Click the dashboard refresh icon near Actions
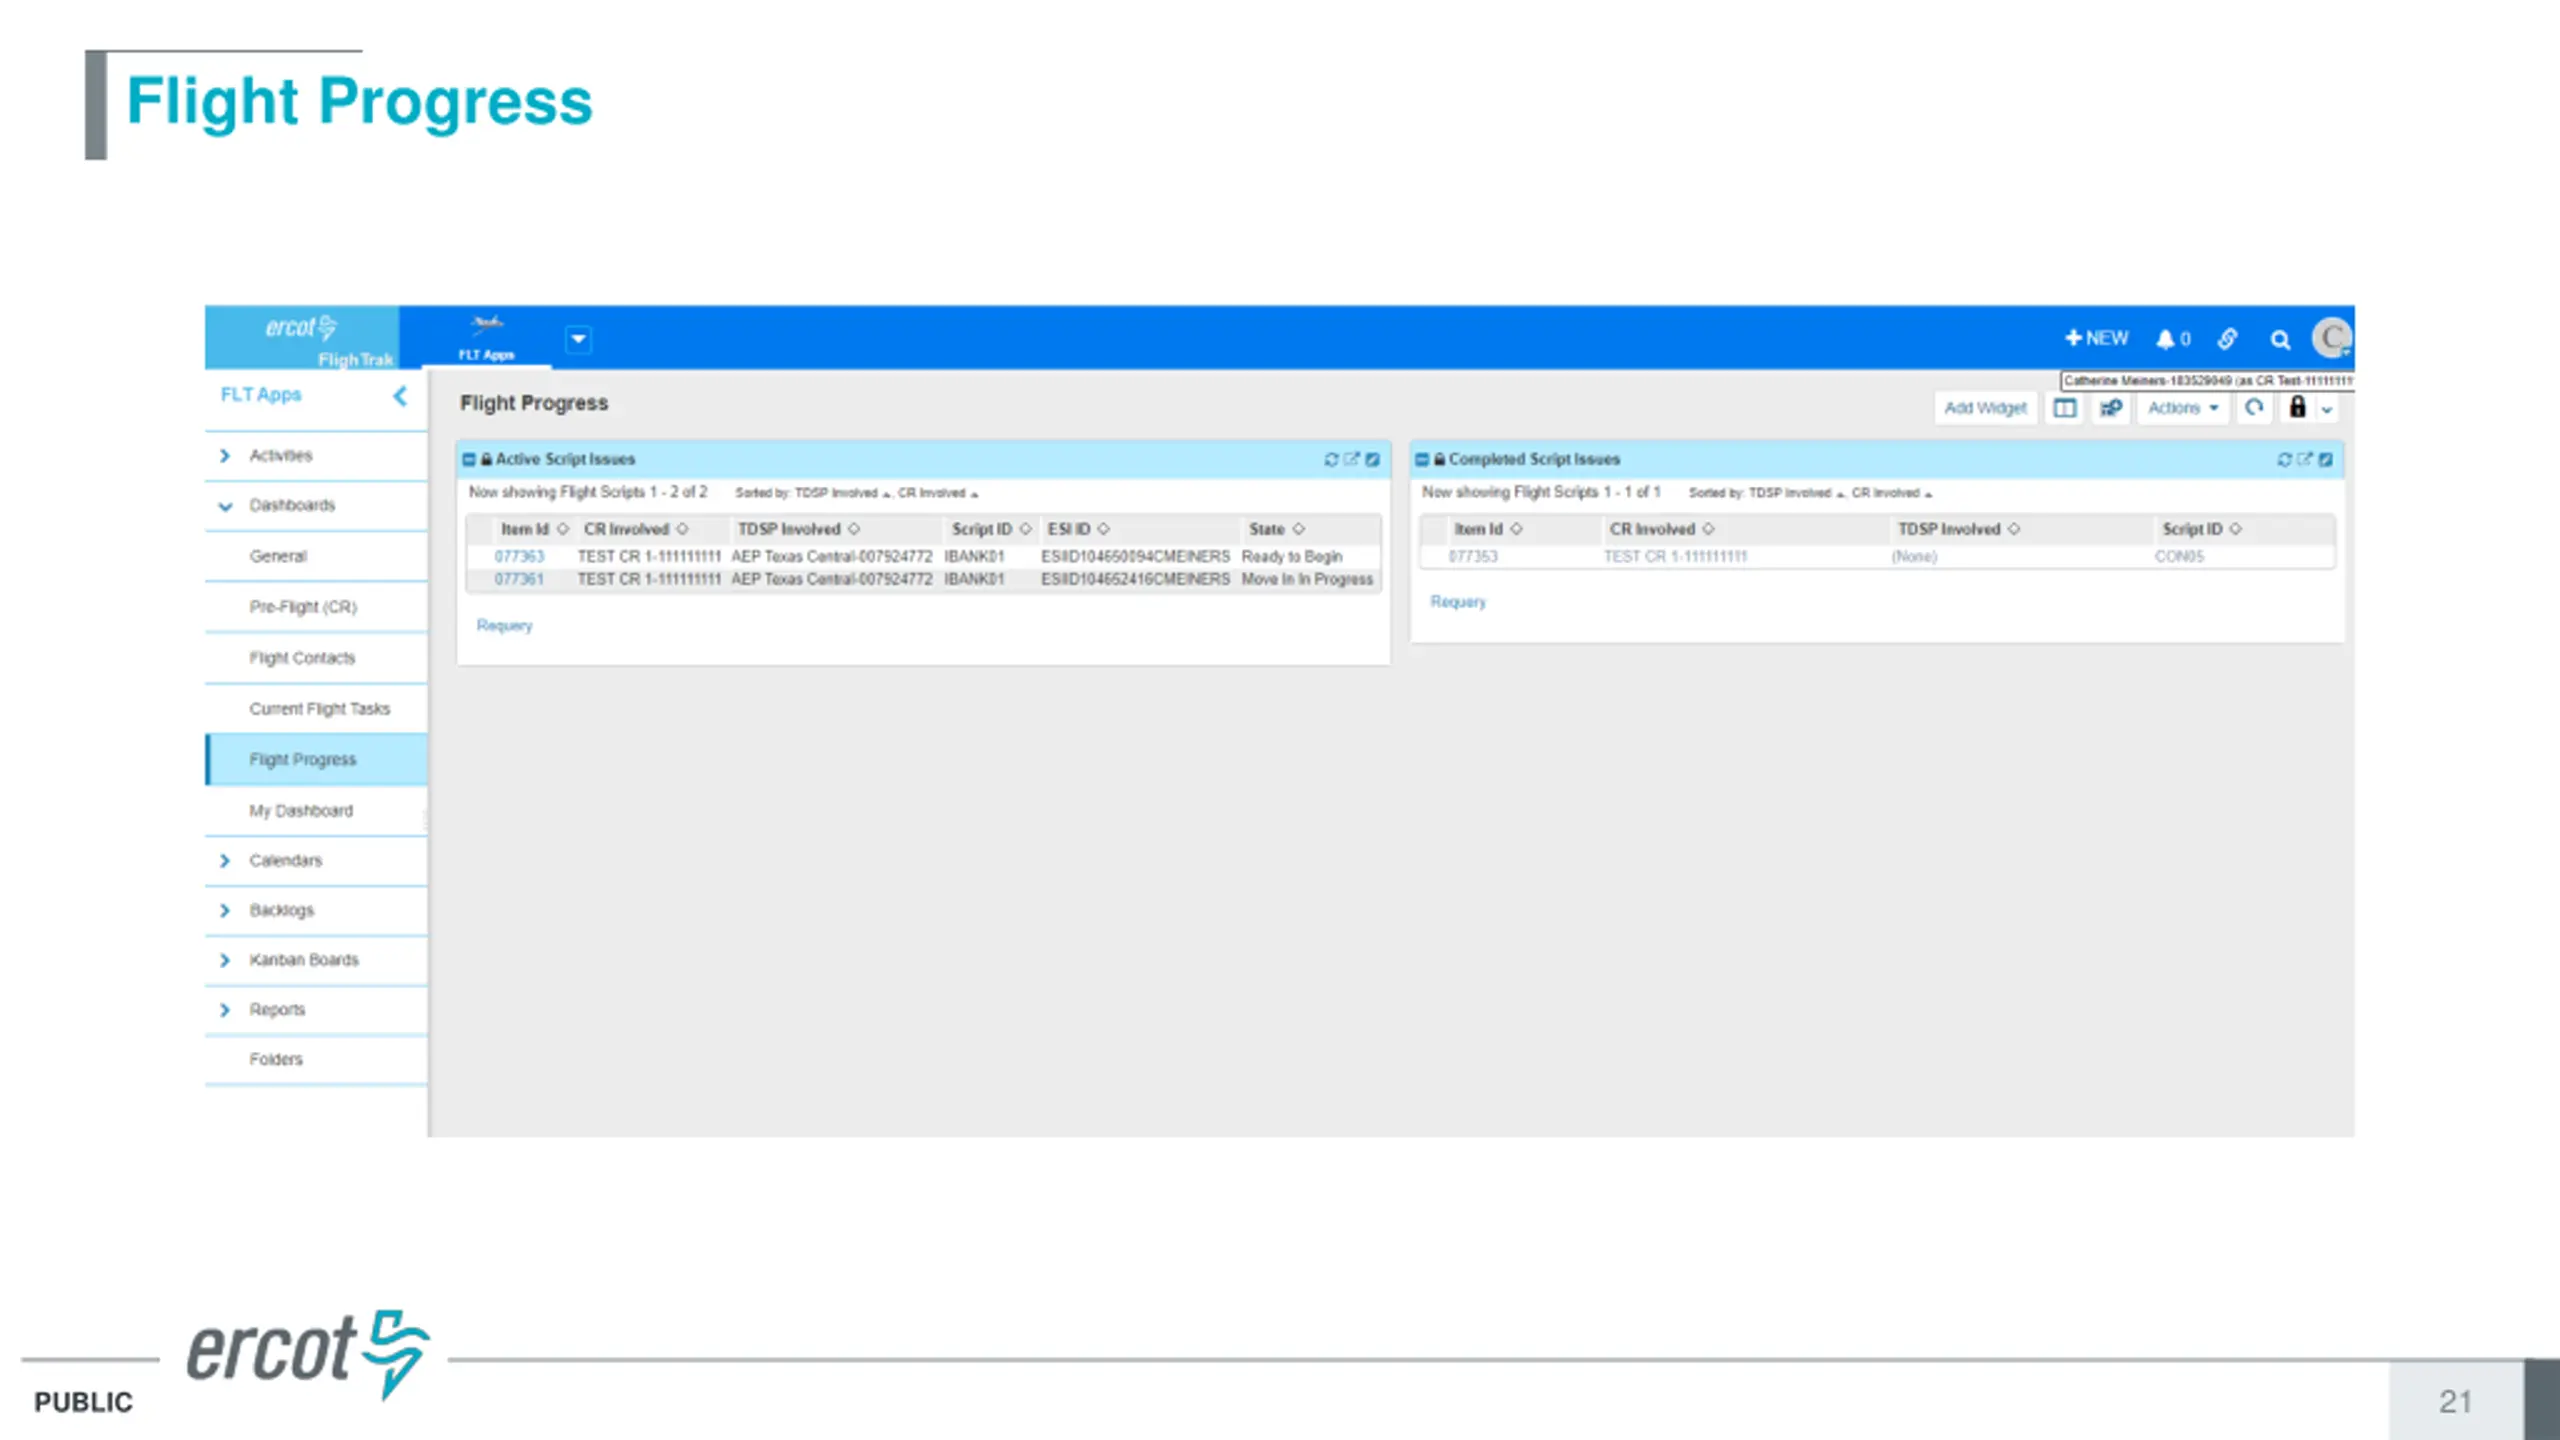2560x1440 pixels. 2254,408
